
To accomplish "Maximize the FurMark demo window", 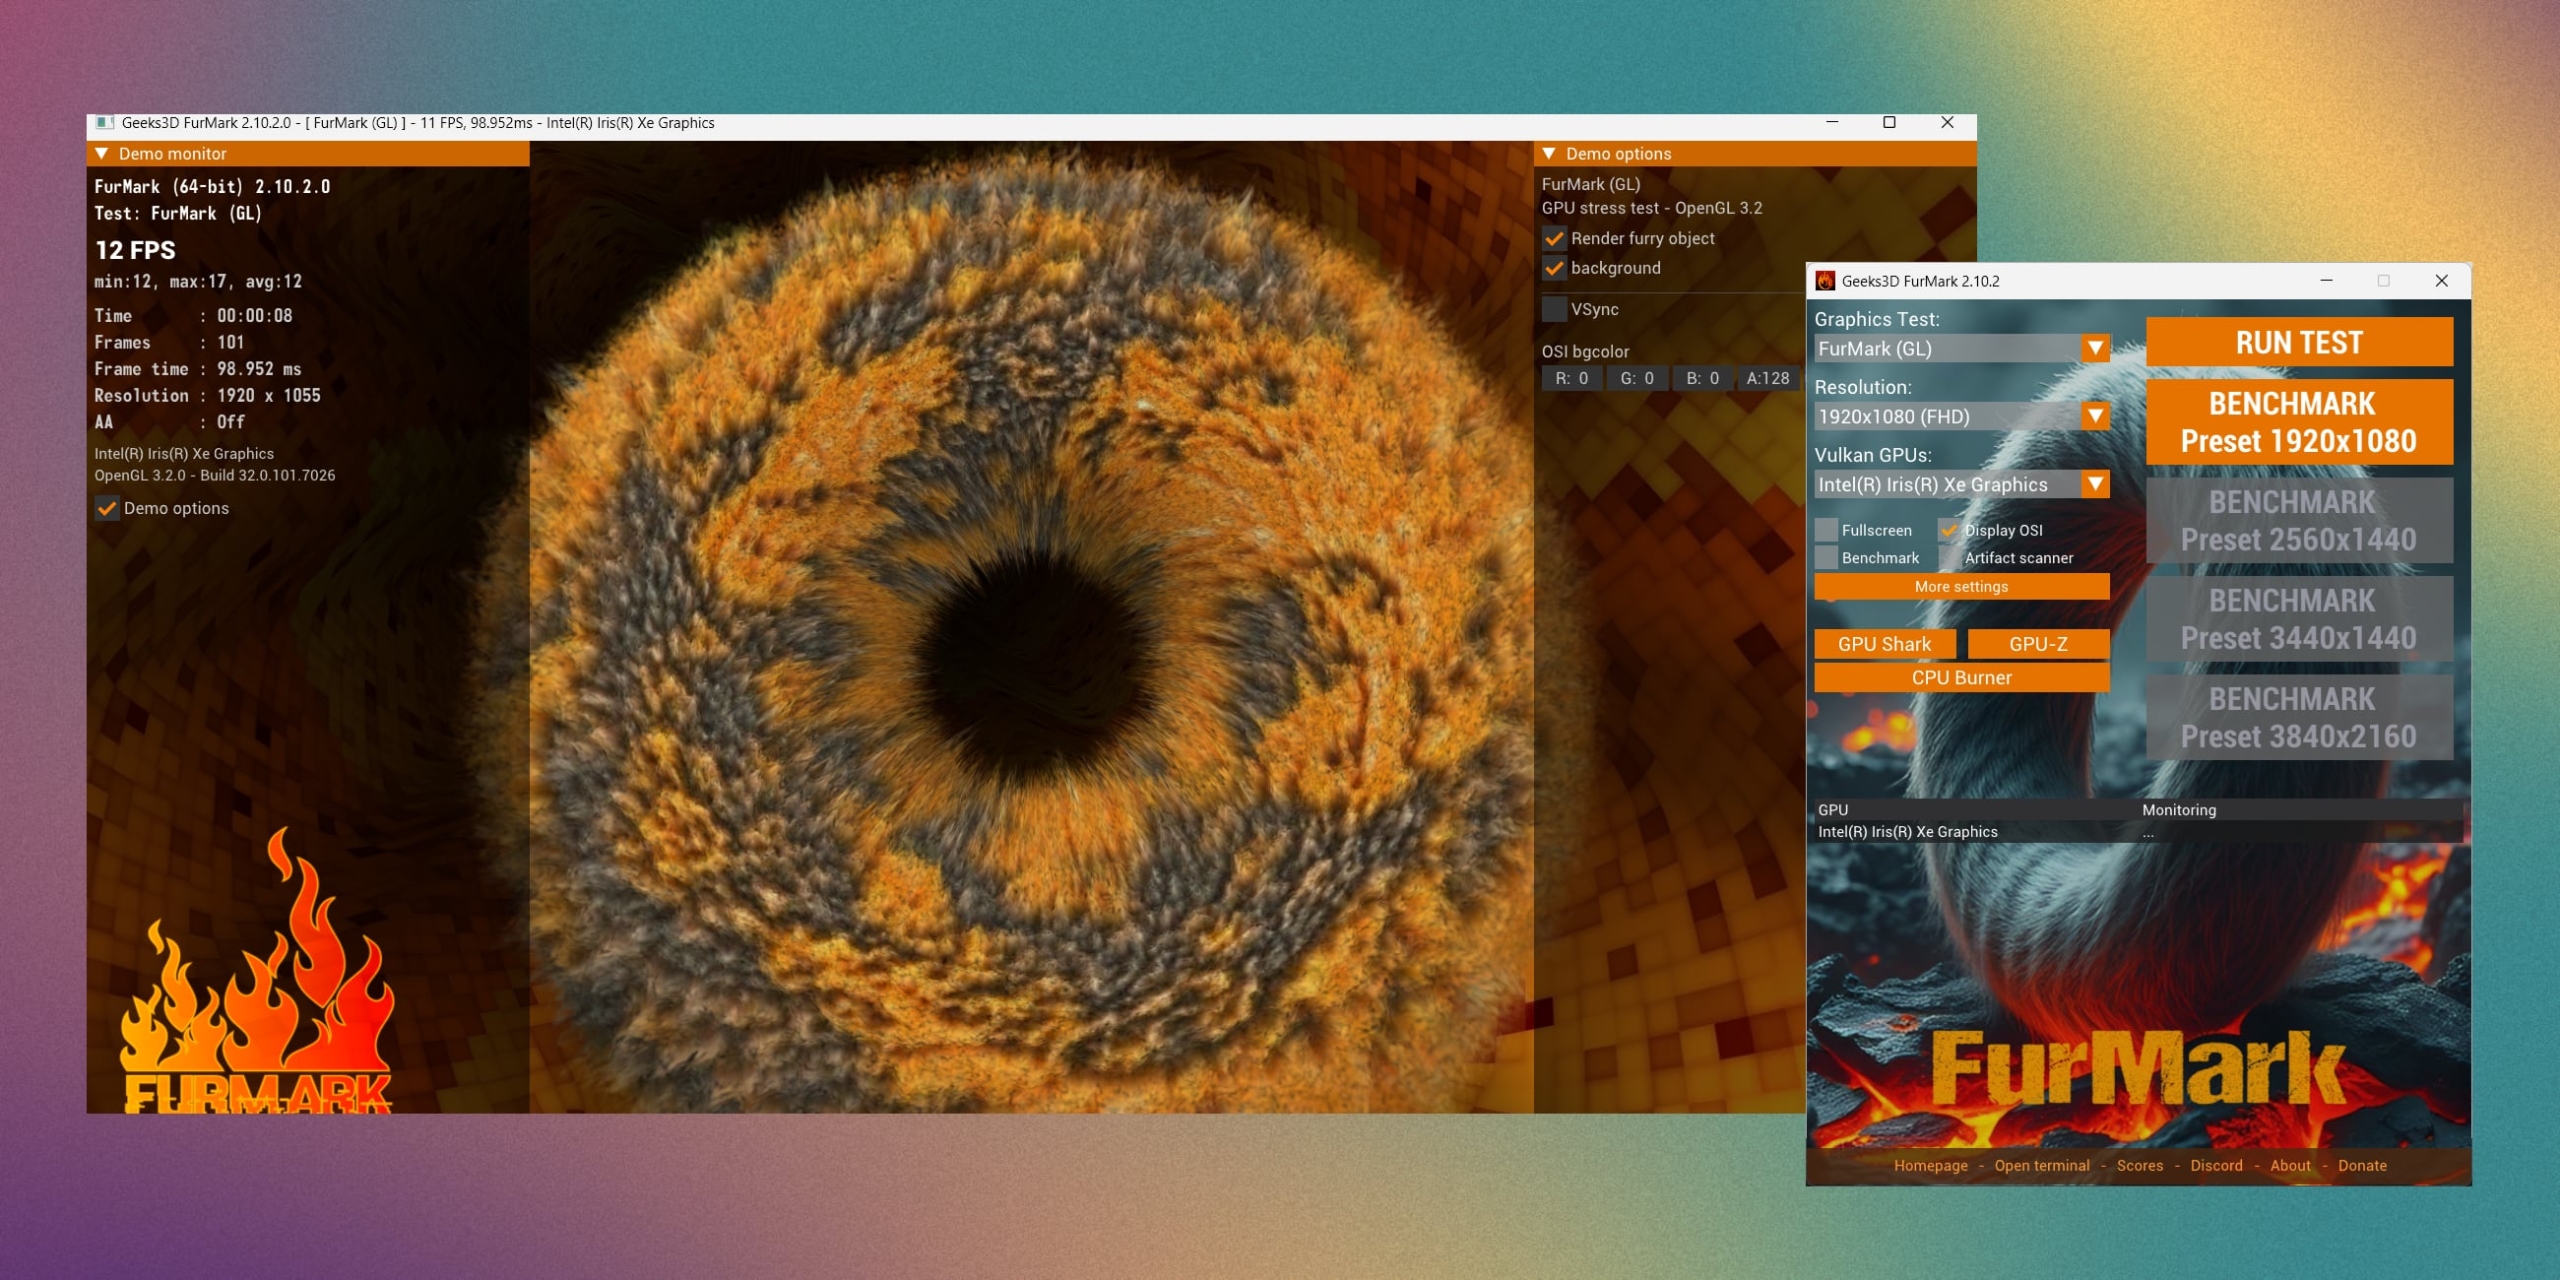I will point(1889,123).
